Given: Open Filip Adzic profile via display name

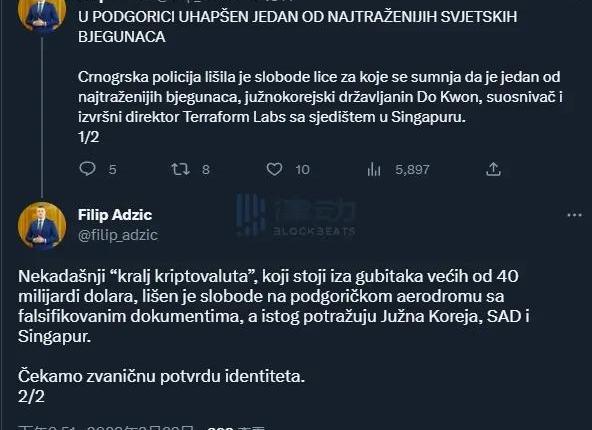Looking at the screenshot, I should [115, 215].
